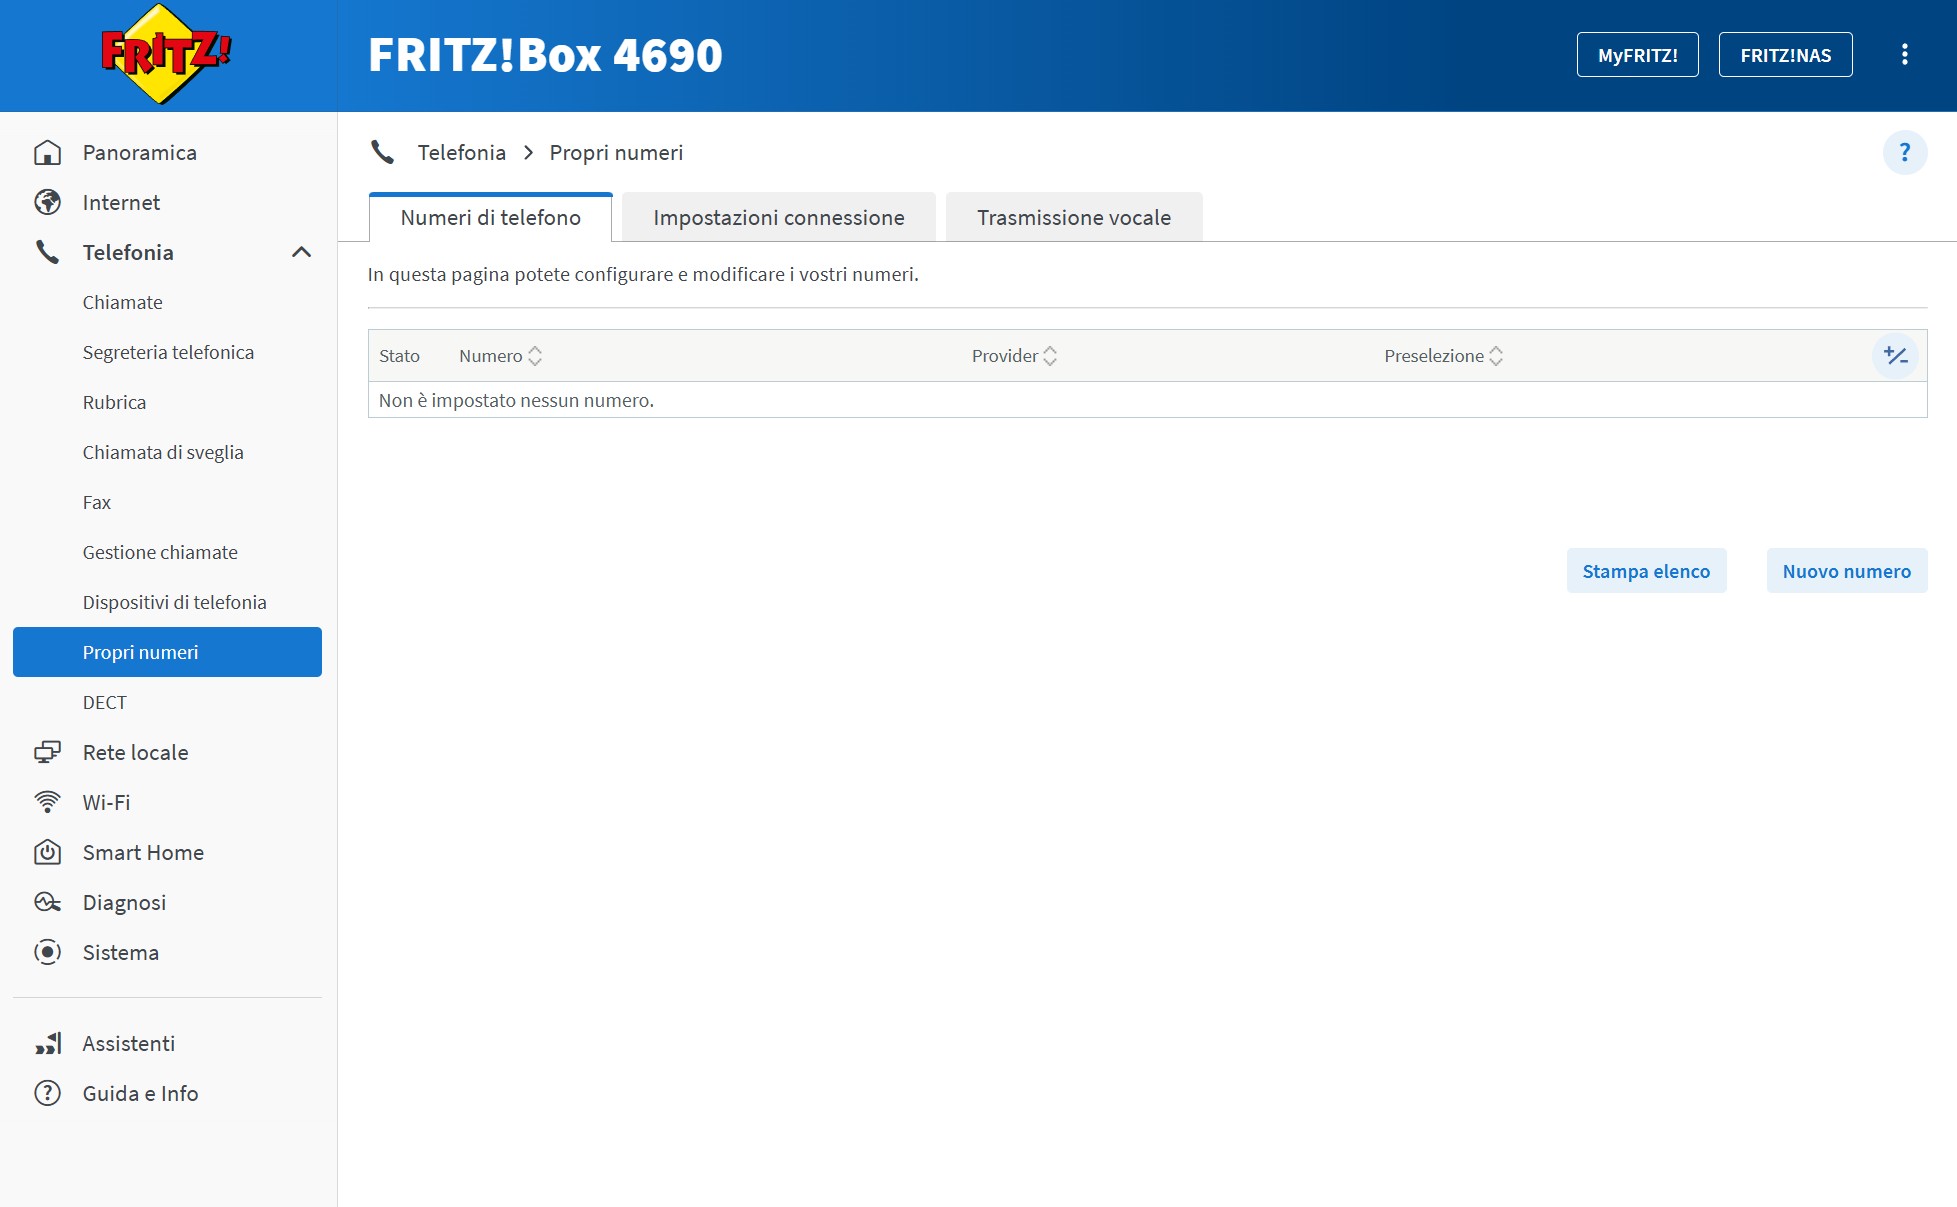Click the MyFRITZ! button
The height and width of the screenshot is (1207, 1957).
(1637, 55)
